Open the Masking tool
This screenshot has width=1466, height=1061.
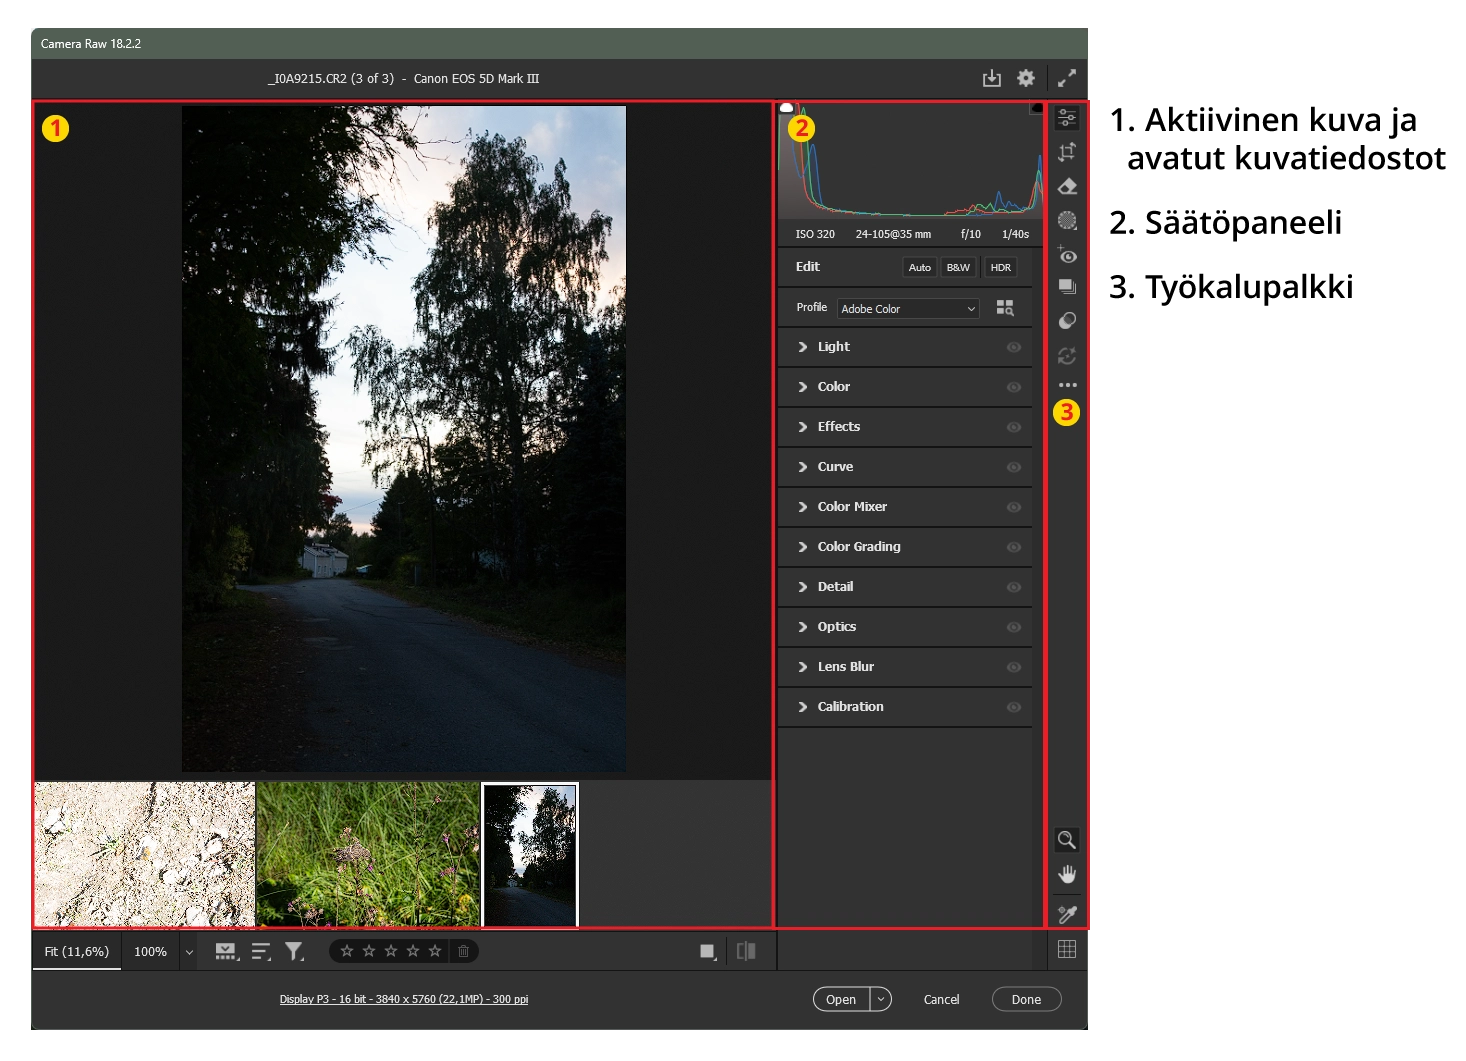tap(1067, 221)
